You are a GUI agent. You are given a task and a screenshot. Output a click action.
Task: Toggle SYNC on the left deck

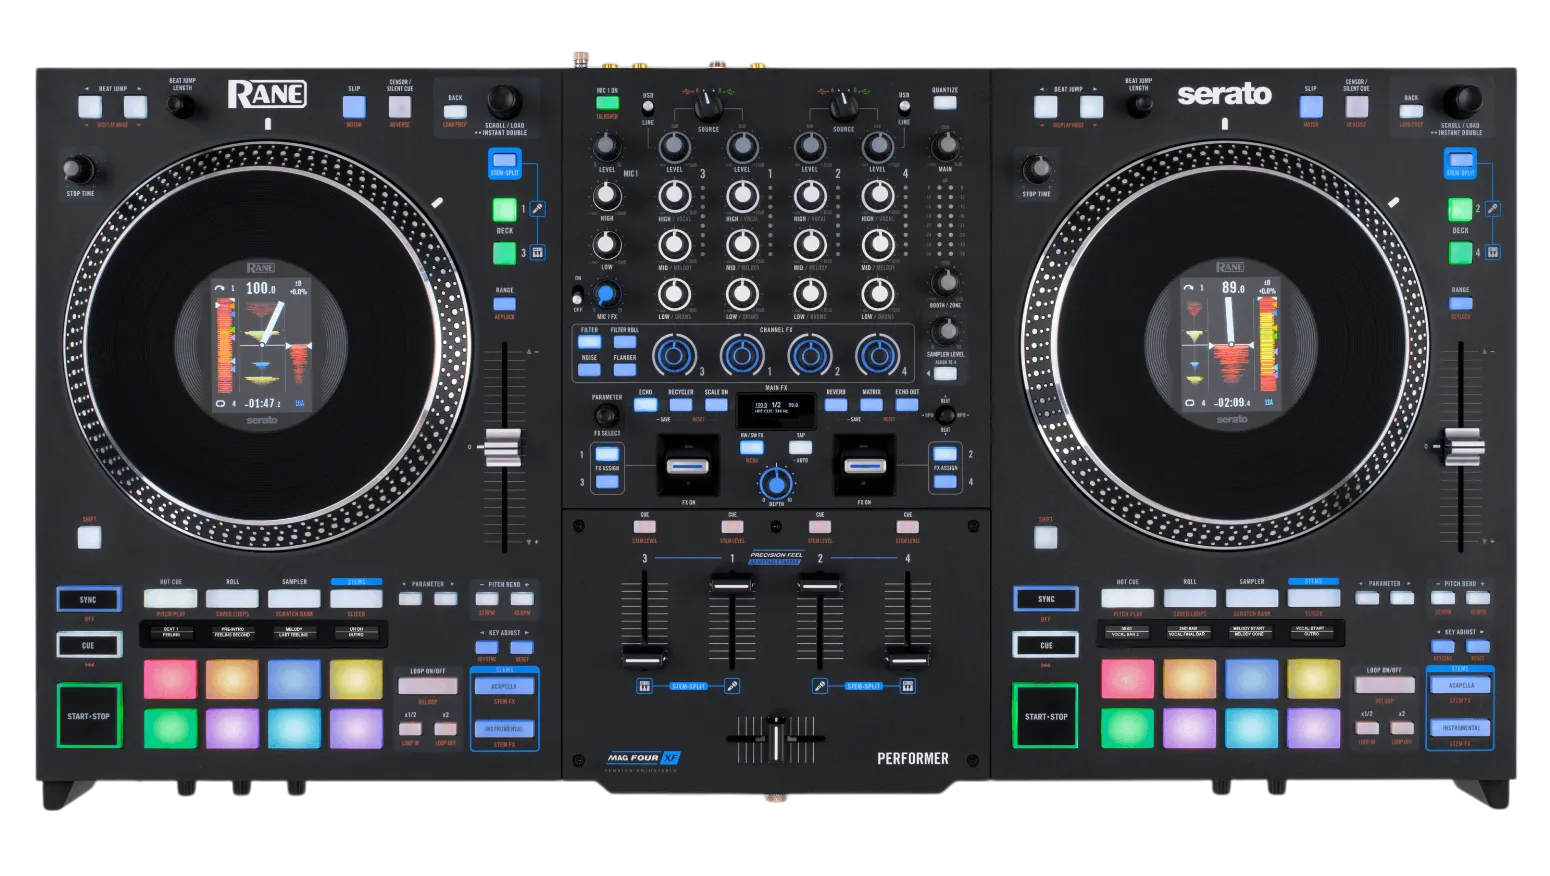pos(89,599)
